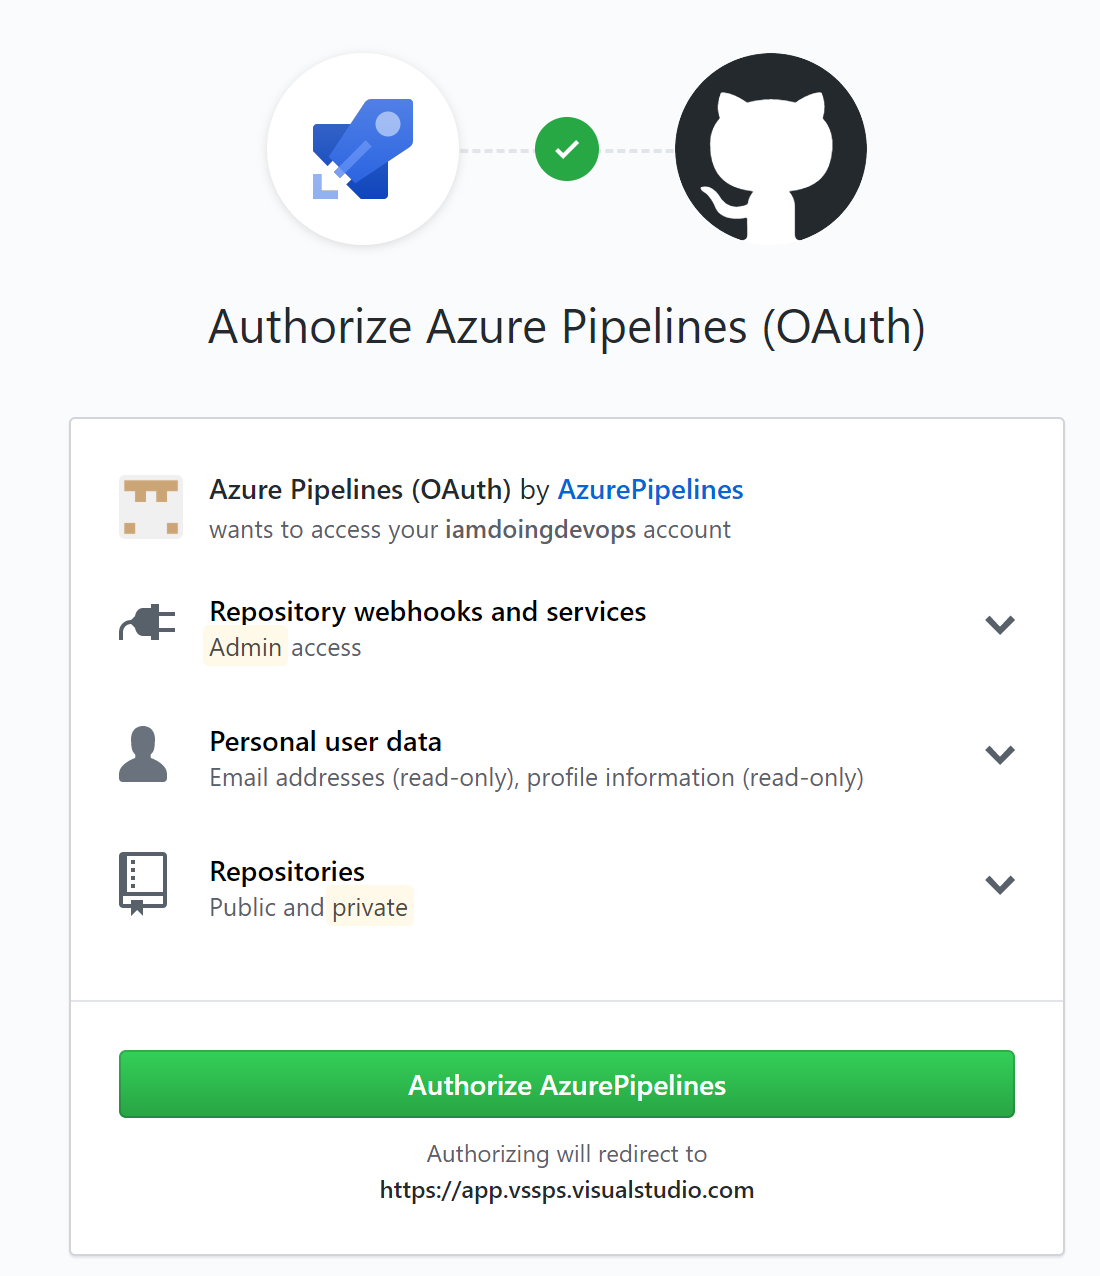Click the Repositories book icon
The height and width of the screenshot is (1276, 1100).
pyautogui.click(x=143, y=883)
